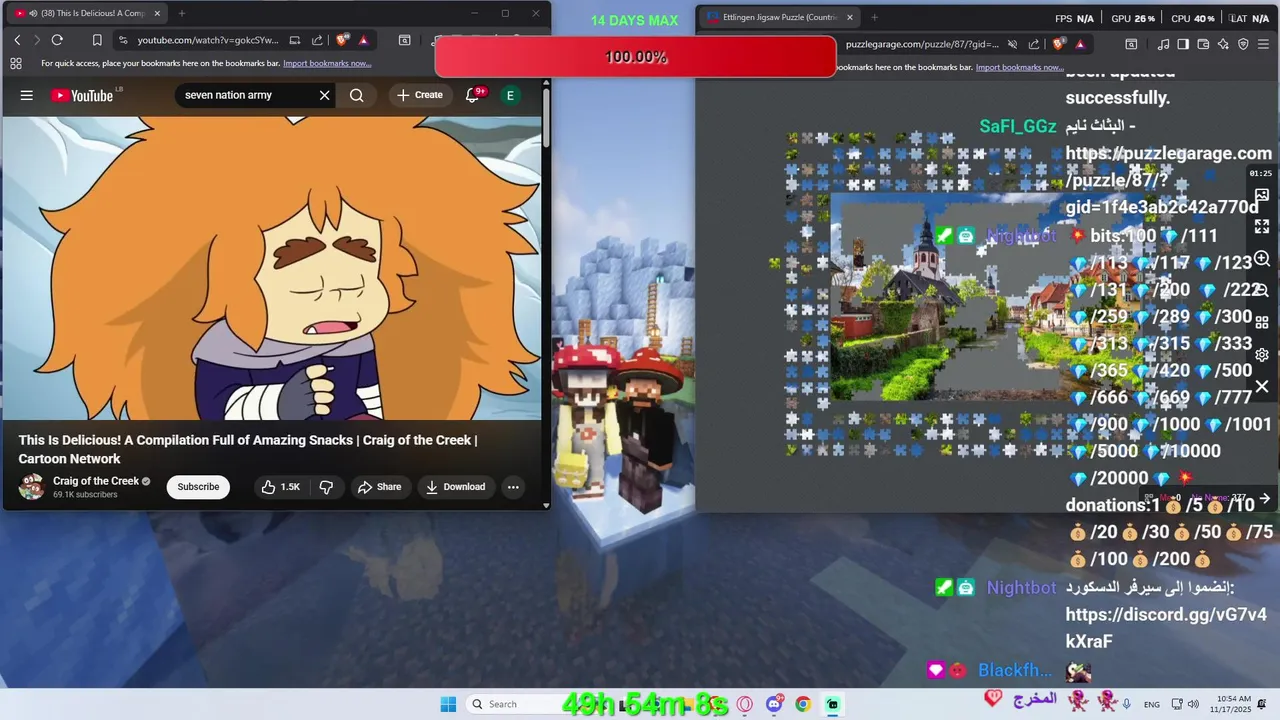The image size is (1280, 720).
Task: Open a new tab in YouTube window
Action: pos(181,13)
